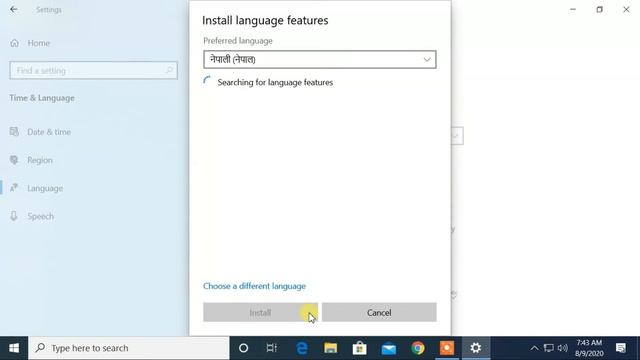Image resolution: width=640 pixels, height=360 pixels.
Task: Click the greyed-out Install button
Action: coord(260,312)
